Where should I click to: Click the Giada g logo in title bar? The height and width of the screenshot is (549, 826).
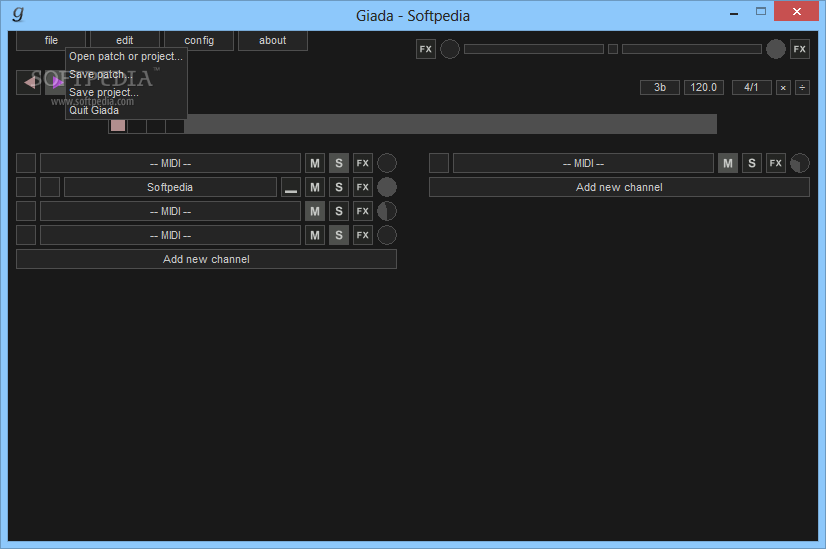pyautogui.click(x=18, y=13)
